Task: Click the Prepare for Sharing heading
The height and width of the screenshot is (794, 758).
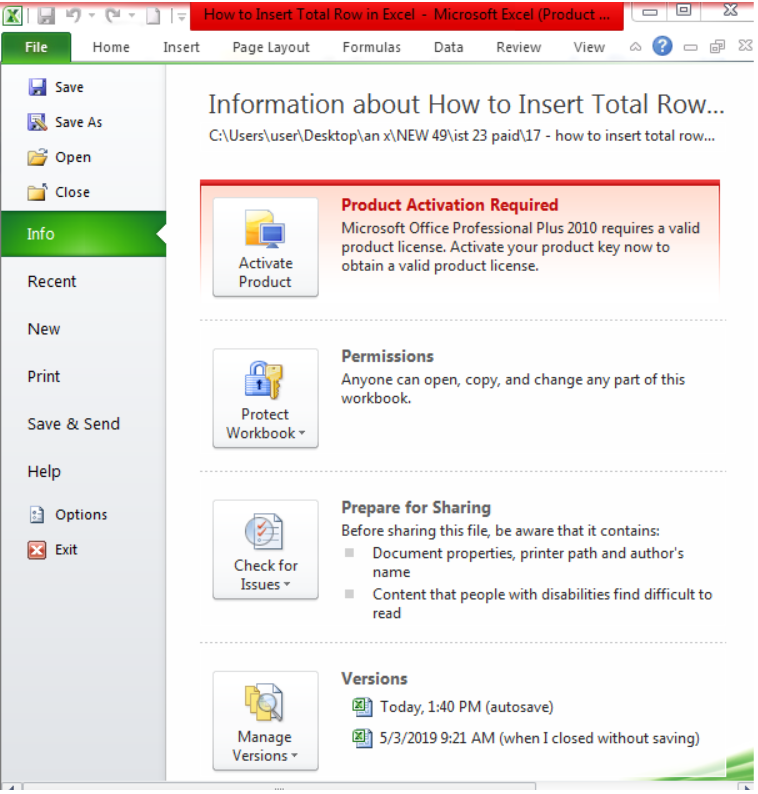Action: [416, 508]
